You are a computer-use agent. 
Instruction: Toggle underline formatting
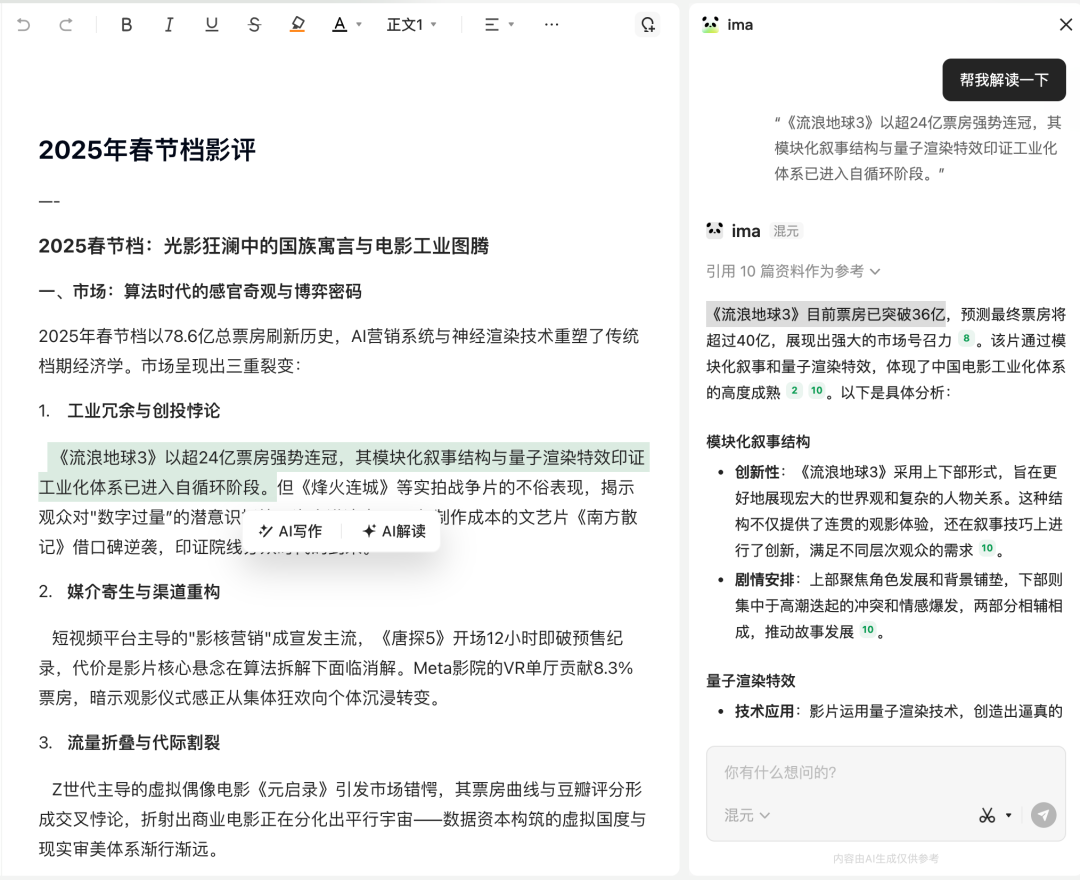click(211, 24)
